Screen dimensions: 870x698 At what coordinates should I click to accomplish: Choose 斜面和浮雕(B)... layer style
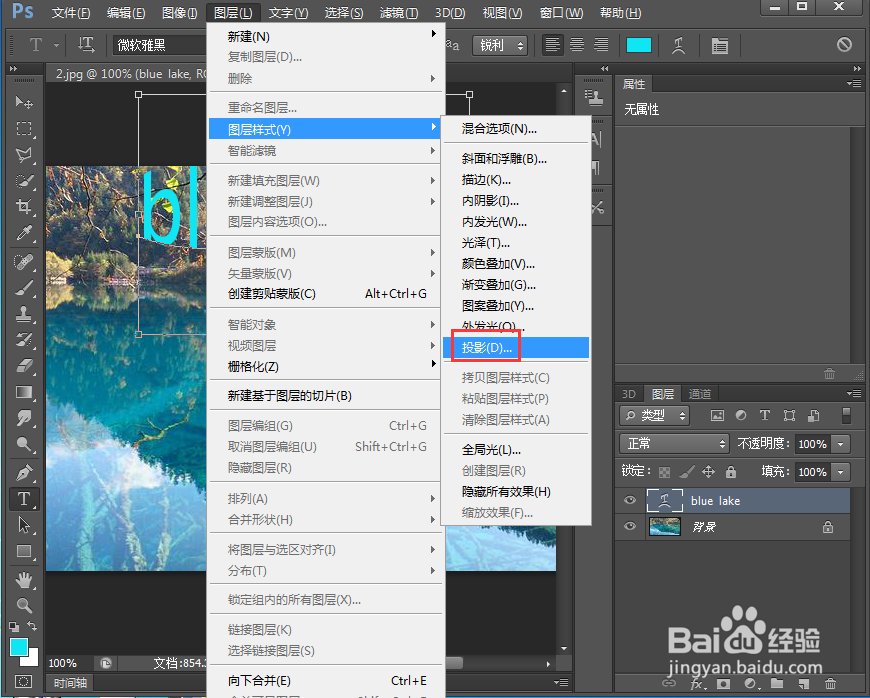[516, 159]
